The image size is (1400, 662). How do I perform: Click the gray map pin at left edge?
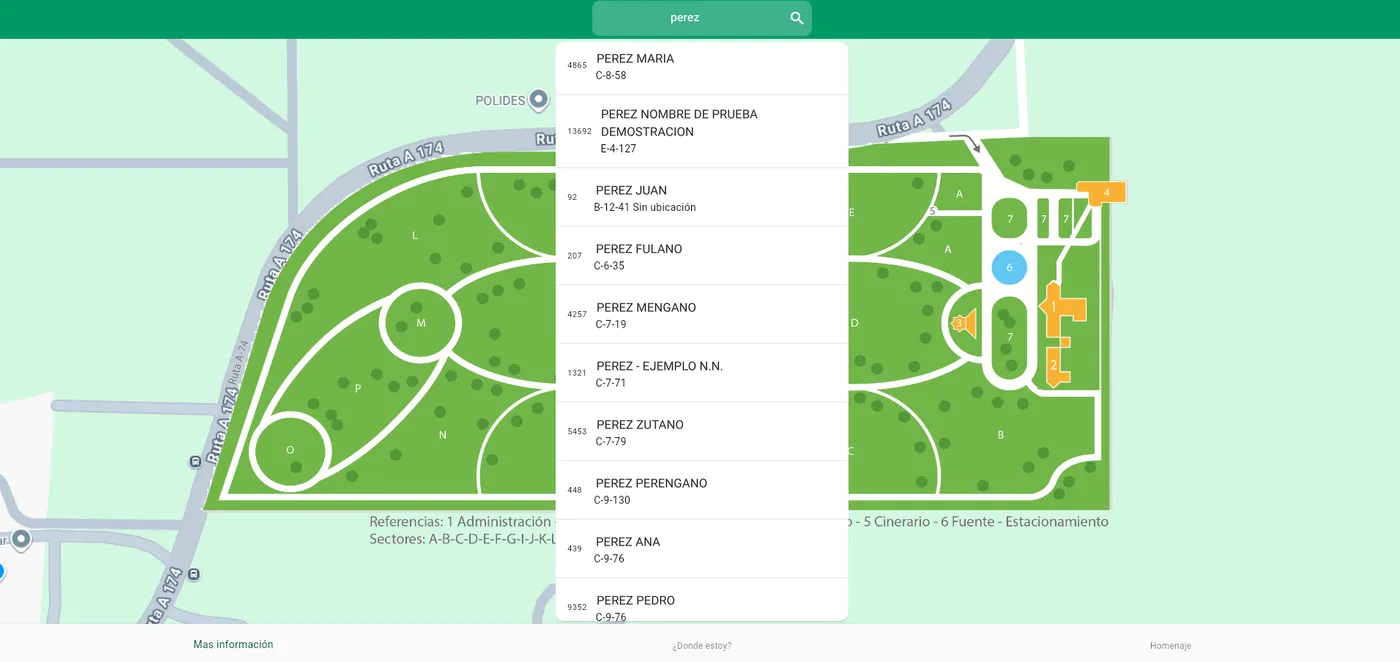(21, 540)
